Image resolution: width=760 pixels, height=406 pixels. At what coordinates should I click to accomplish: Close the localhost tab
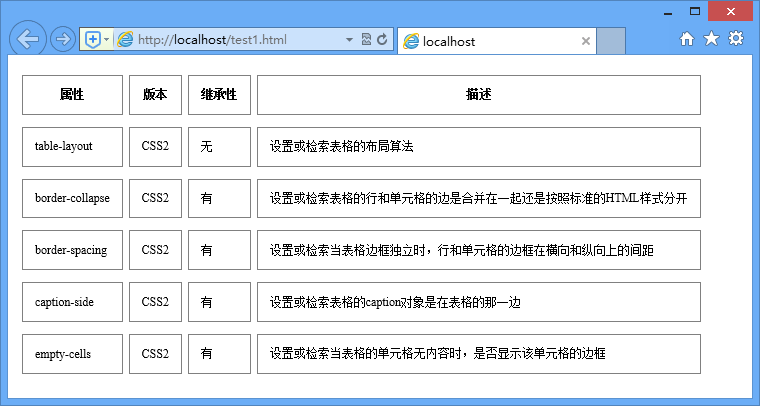[586, 41]
